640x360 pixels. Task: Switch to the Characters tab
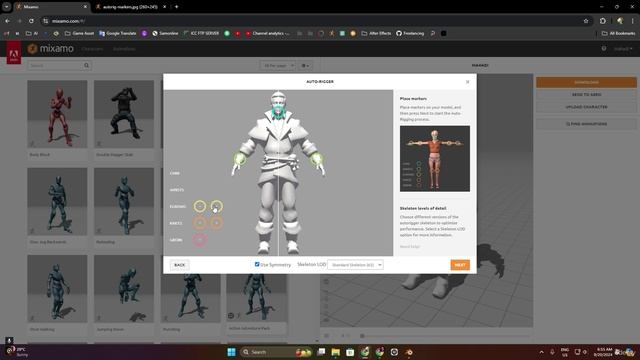pos(92,49)
